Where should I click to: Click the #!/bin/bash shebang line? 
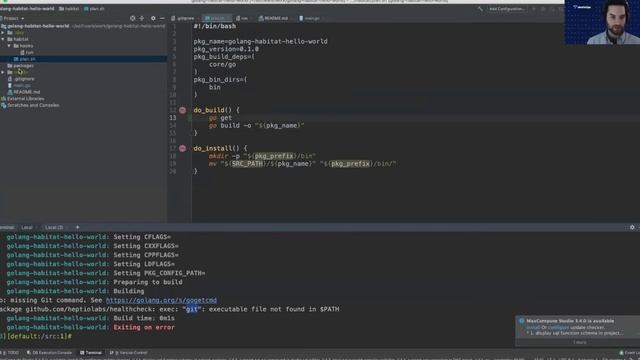pos(215,26)
